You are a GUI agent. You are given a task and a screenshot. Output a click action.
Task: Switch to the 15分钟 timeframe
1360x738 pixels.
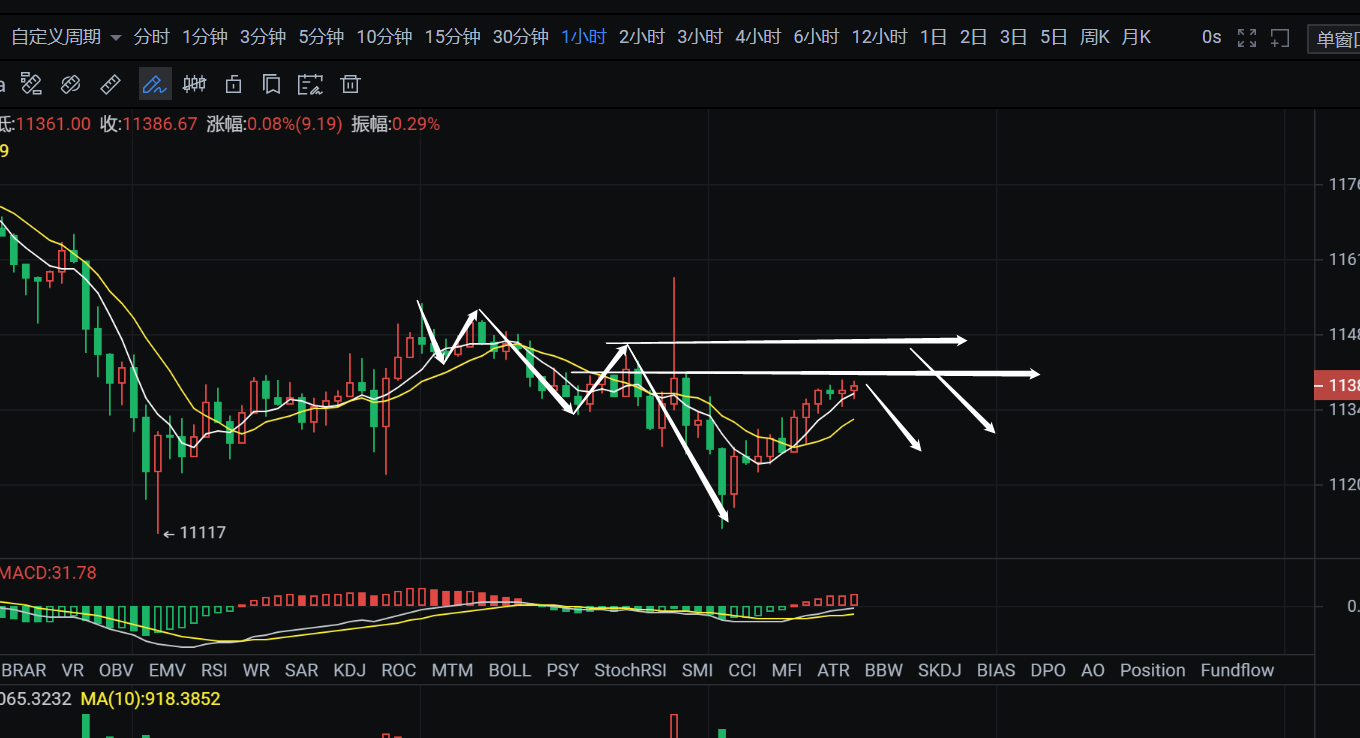(452, 37)
